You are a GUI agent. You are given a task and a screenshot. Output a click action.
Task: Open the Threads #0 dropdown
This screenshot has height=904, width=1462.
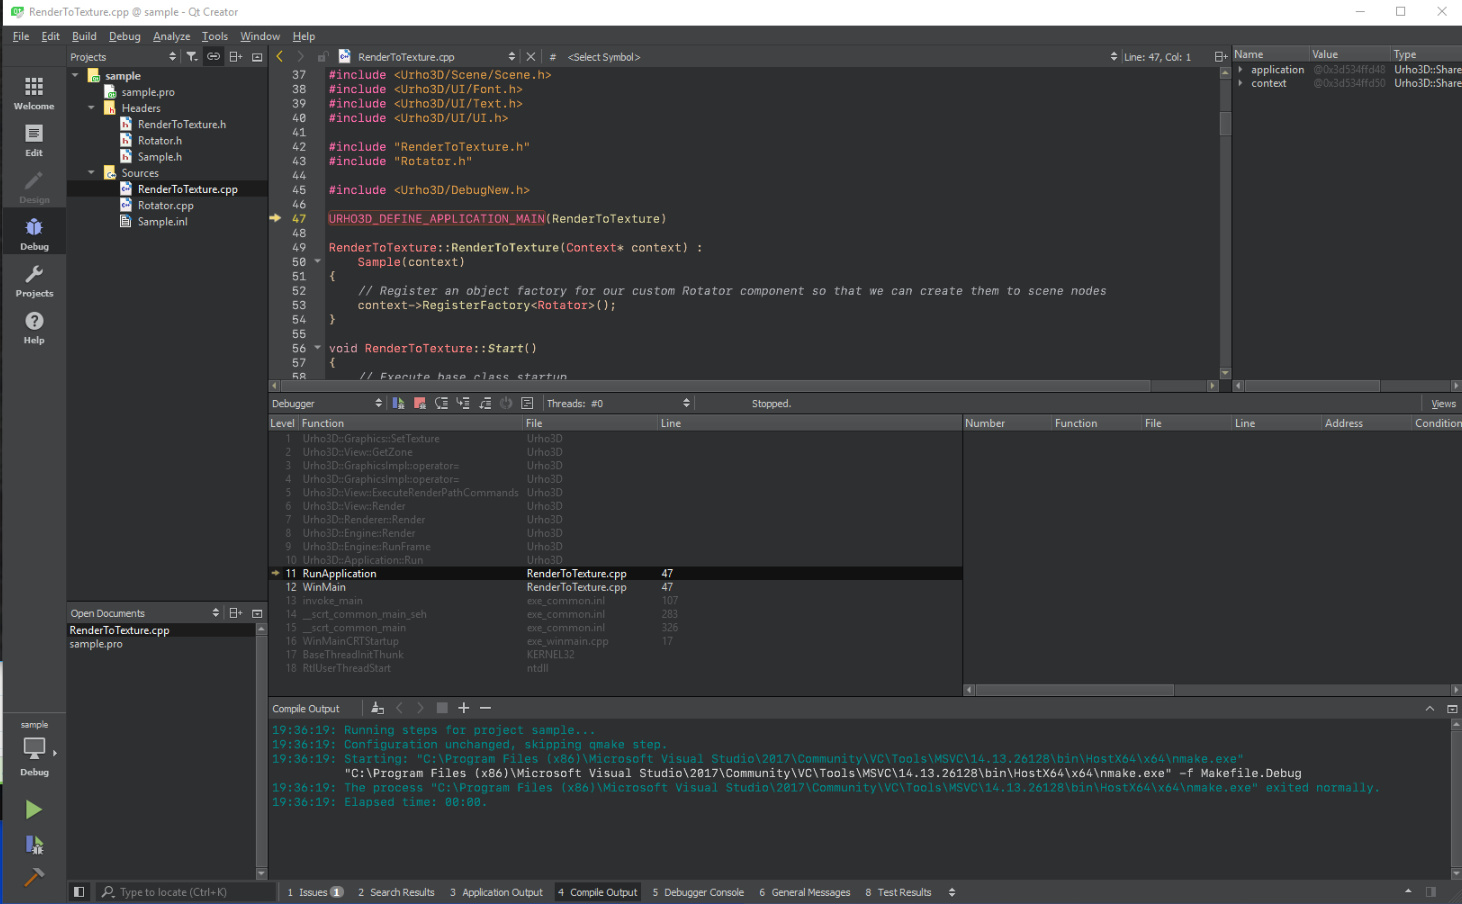point(618,403)
